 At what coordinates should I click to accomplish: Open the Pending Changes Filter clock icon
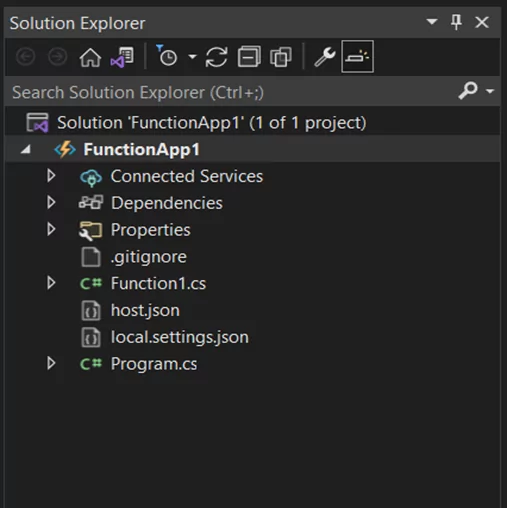(x=167, y=56)
